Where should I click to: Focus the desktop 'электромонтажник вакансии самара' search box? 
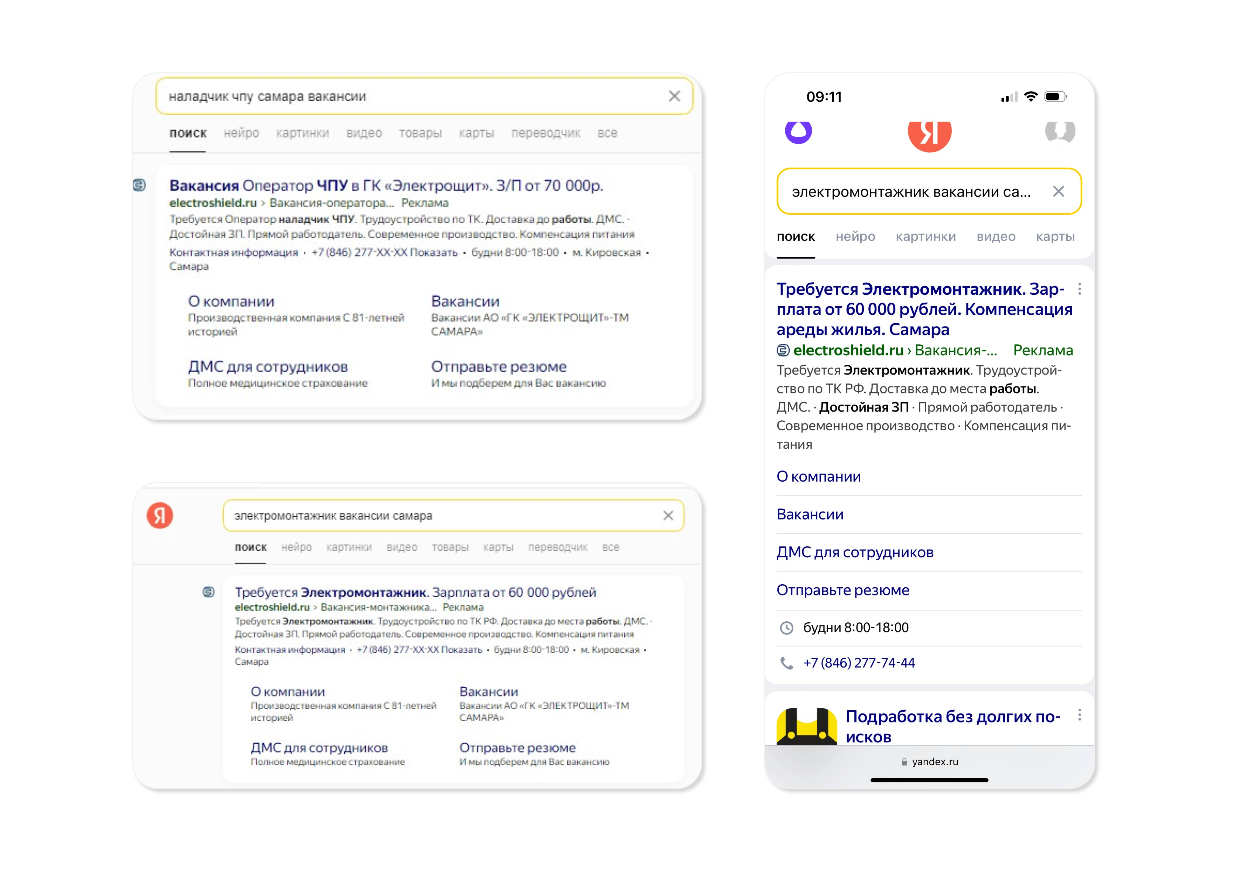[453, 515]
